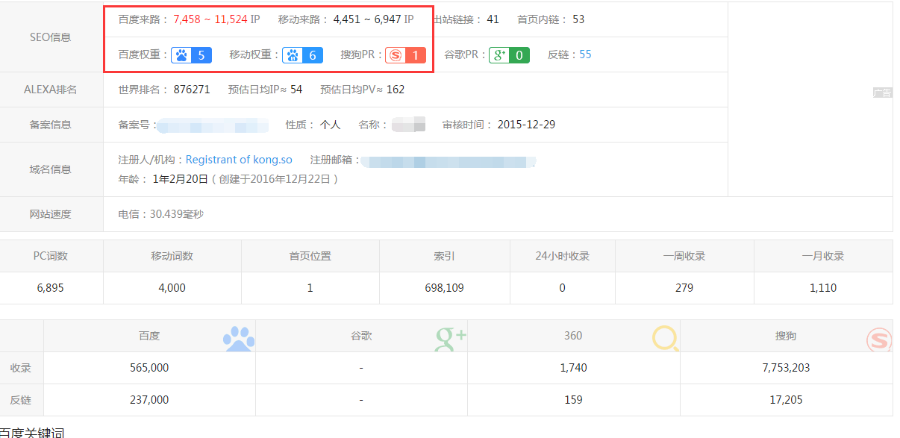The width and height of the screenshot is (900, 438).
Task: Open the backlinks count 55 link
Action: (585, 55)
